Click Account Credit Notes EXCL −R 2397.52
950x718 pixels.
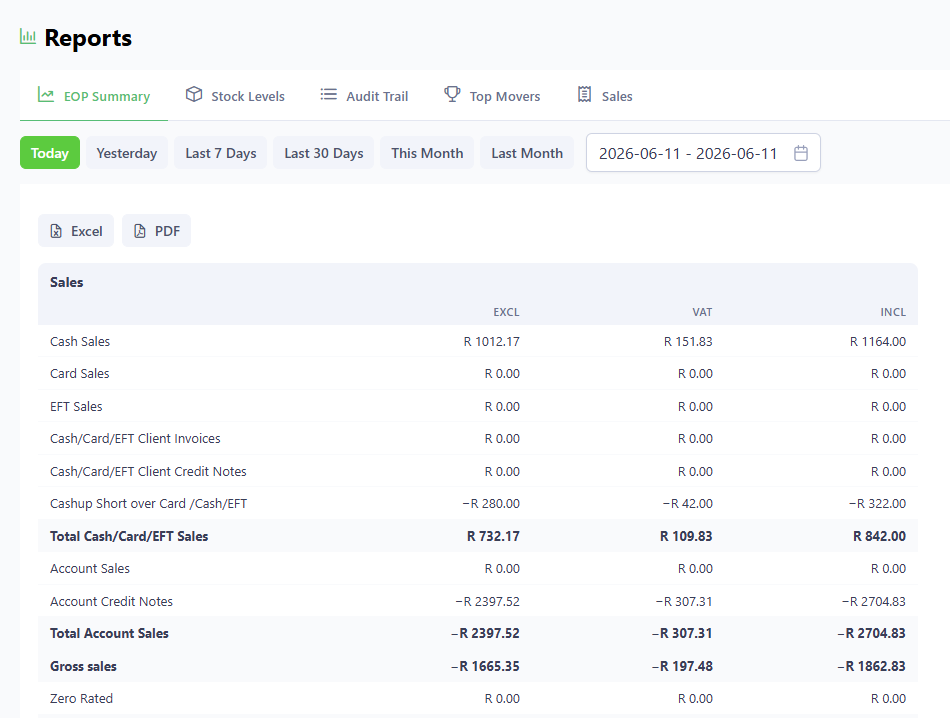click(487, 601)
